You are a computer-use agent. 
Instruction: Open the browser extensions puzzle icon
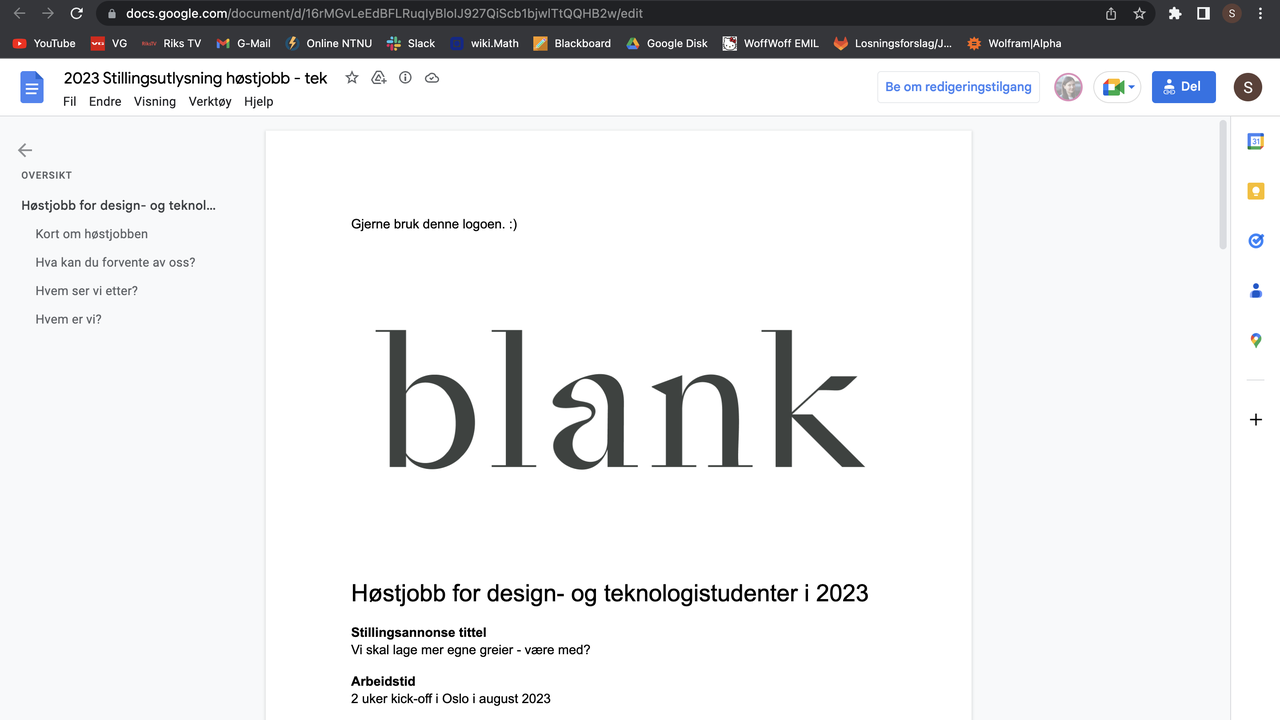click(1175, 14)
